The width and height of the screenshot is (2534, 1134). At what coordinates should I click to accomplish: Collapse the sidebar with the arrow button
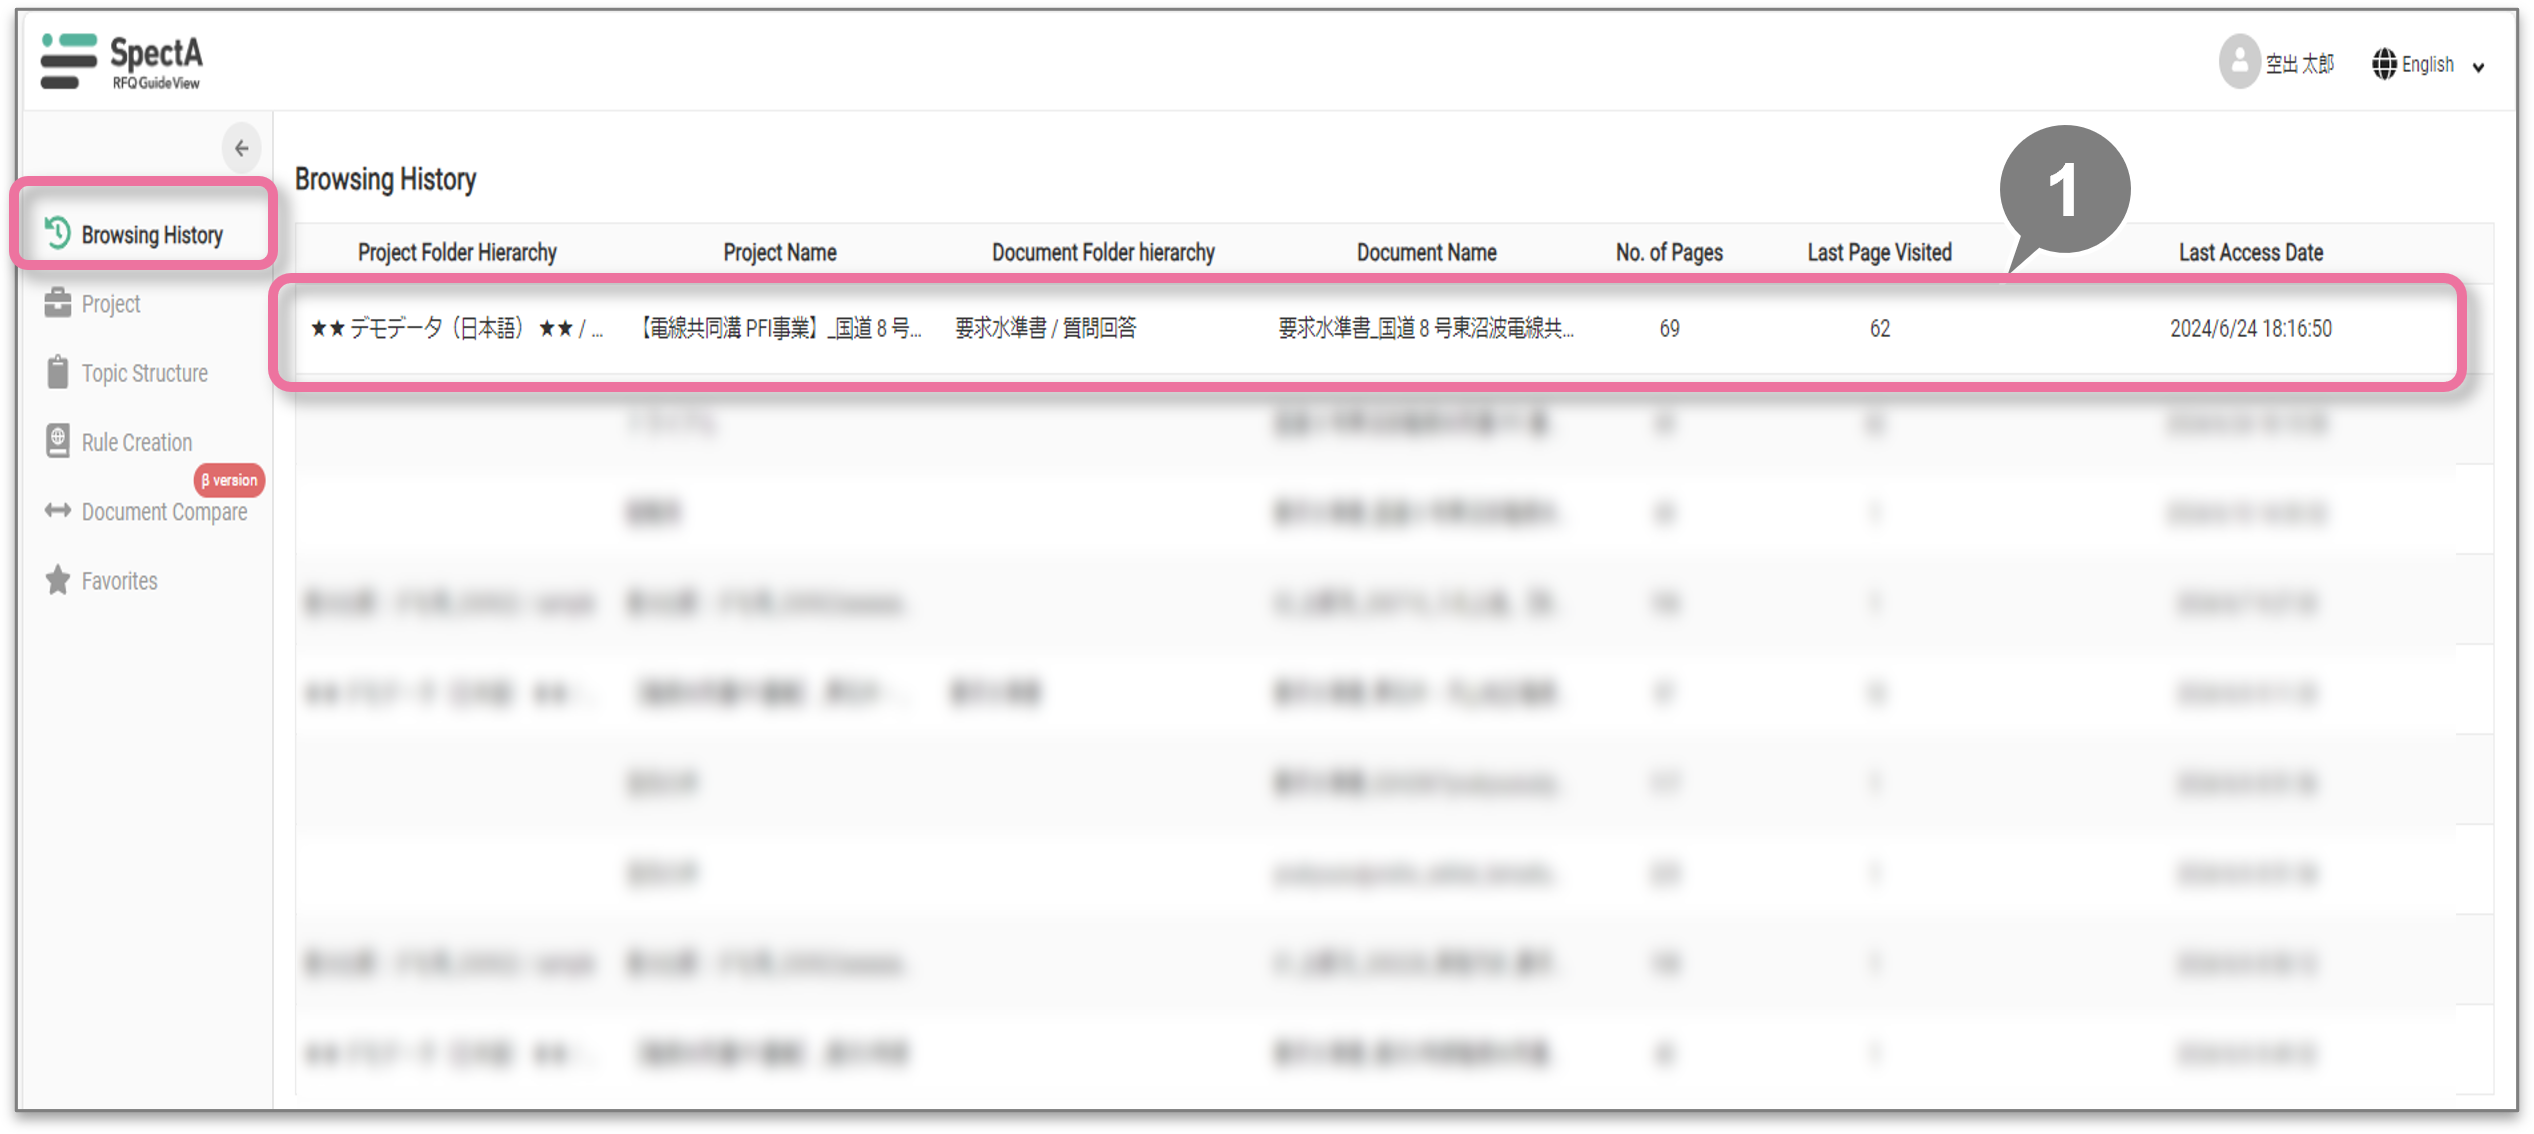pyautogui.click(x=241, y=148)
